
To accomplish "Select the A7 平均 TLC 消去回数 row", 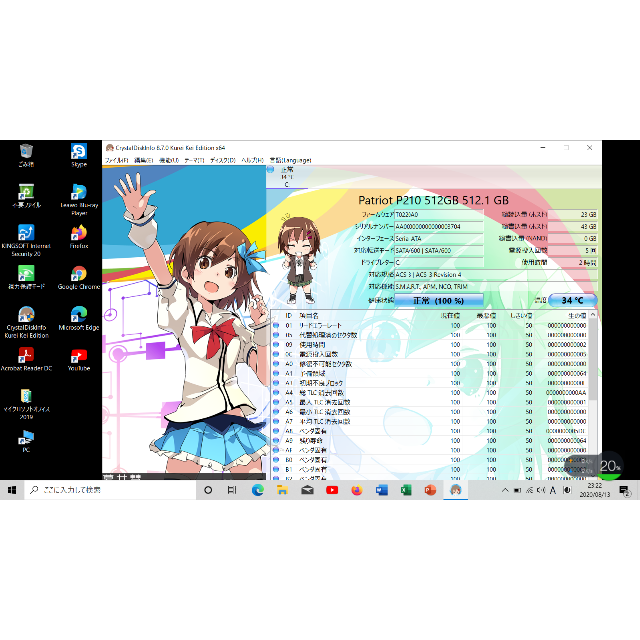I will [431, 422].
